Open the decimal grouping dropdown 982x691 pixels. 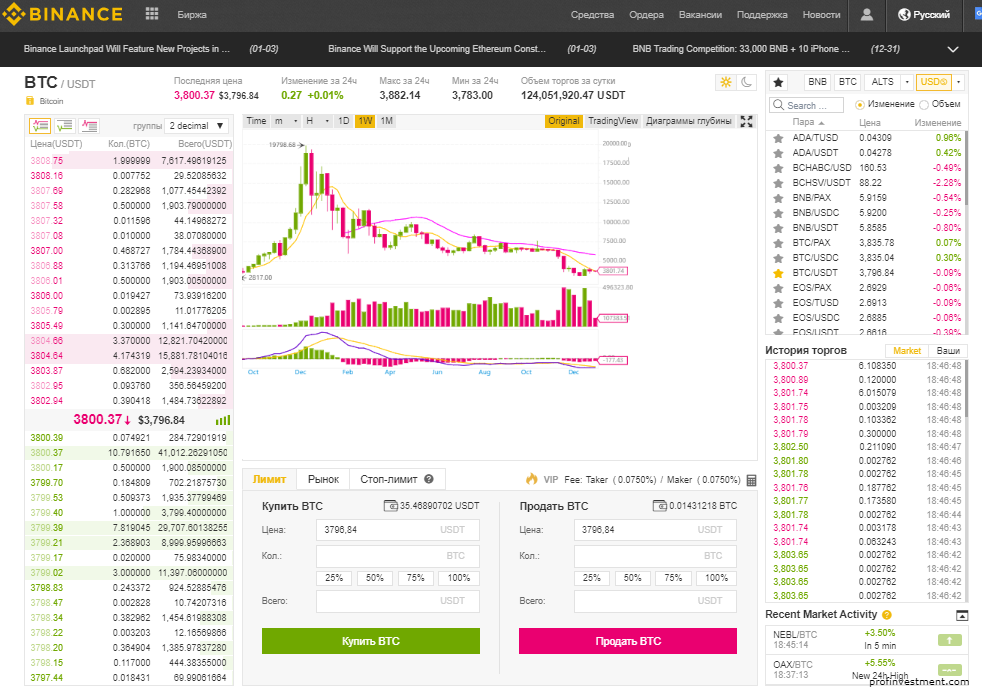pos(197,126)
